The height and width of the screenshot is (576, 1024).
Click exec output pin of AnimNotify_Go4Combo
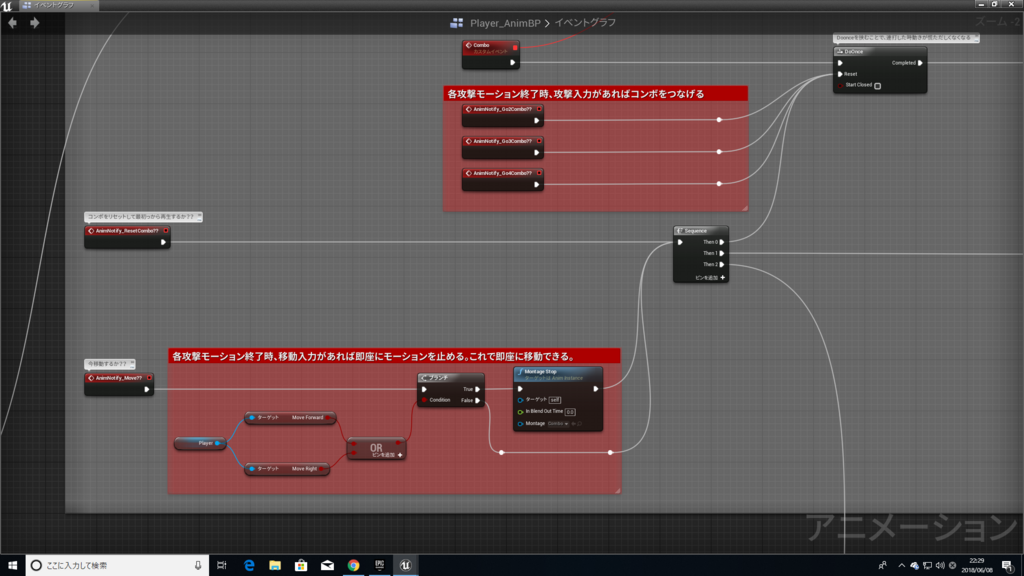click(536, 184)
